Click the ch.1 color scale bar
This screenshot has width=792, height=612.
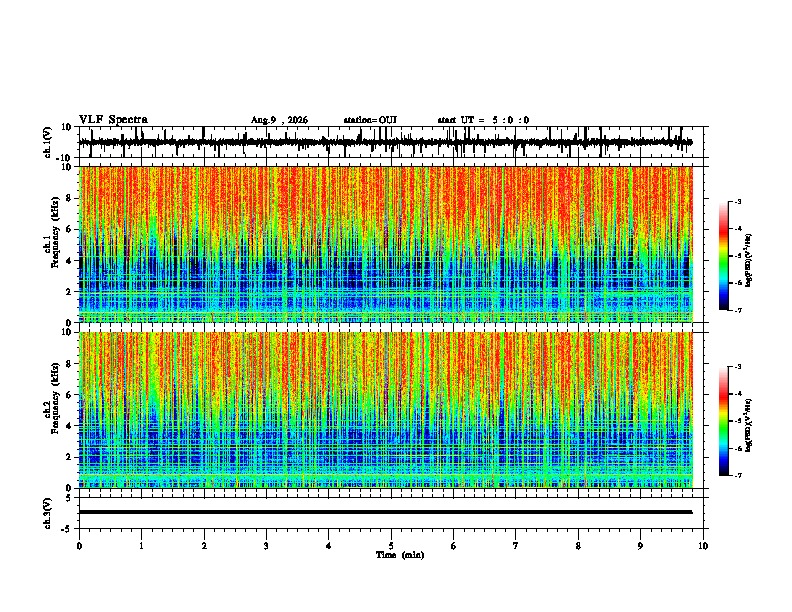724,256
